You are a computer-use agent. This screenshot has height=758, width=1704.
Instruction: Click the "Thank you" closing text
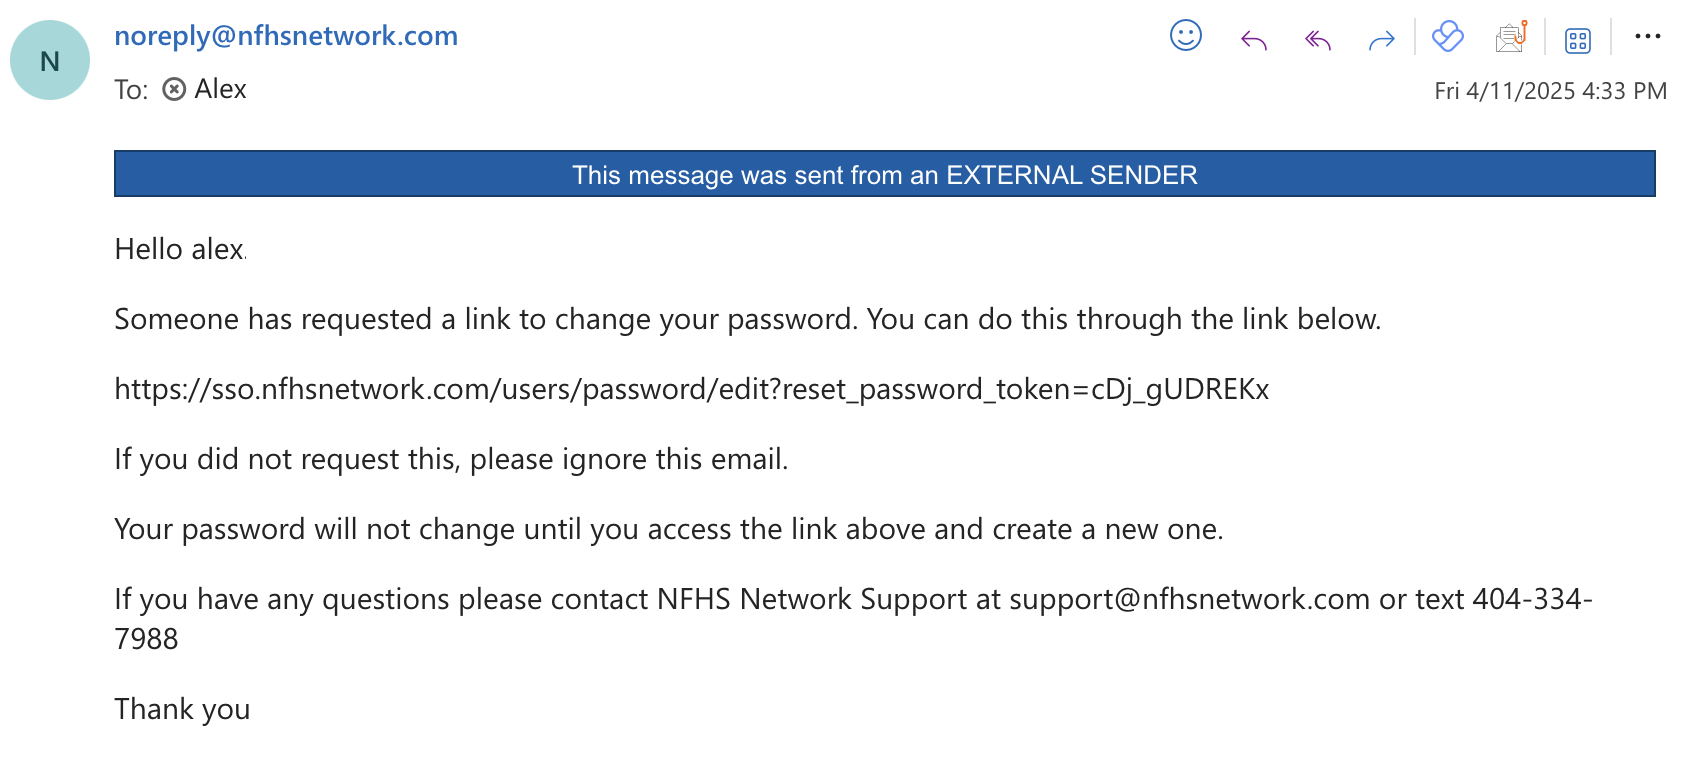pyautogui.click(x=182, y=709)
